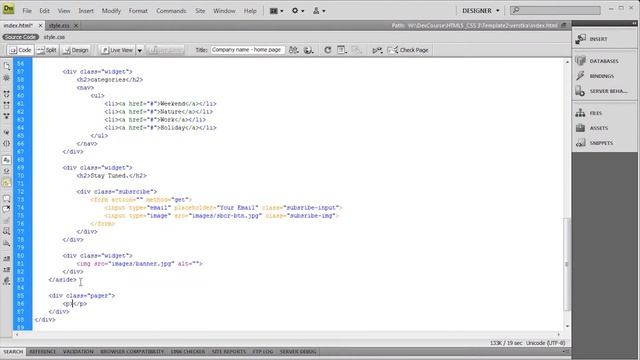Click the Open Documents icon in coding toolbar

7,67
